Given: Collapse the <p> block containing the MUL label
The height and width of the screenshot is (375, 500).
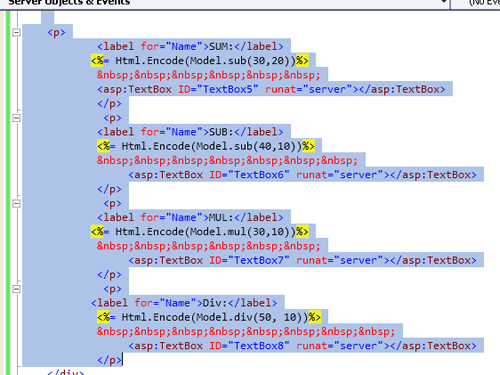Looking at the screenshot, I should point(16,203).
